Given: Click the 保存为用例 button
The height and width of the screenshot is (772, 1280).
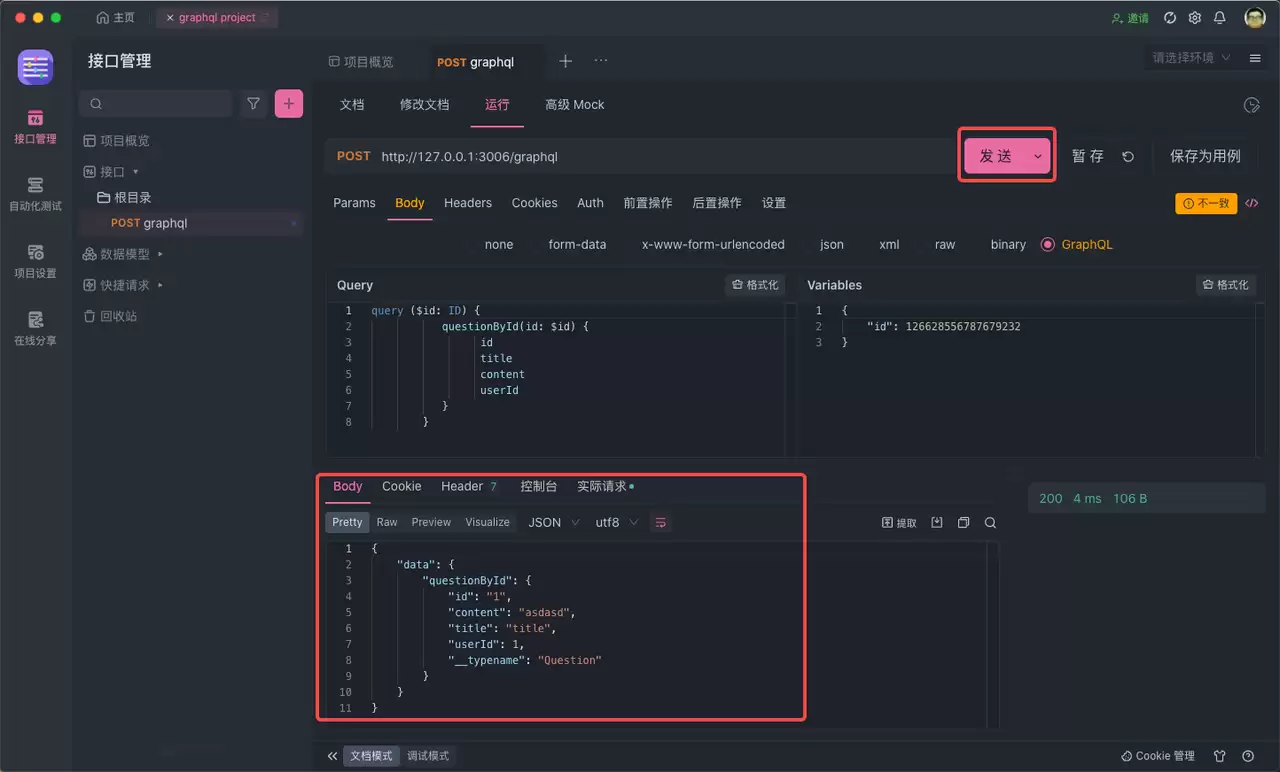Looking at the screenshot, I should coord(1205,156).
